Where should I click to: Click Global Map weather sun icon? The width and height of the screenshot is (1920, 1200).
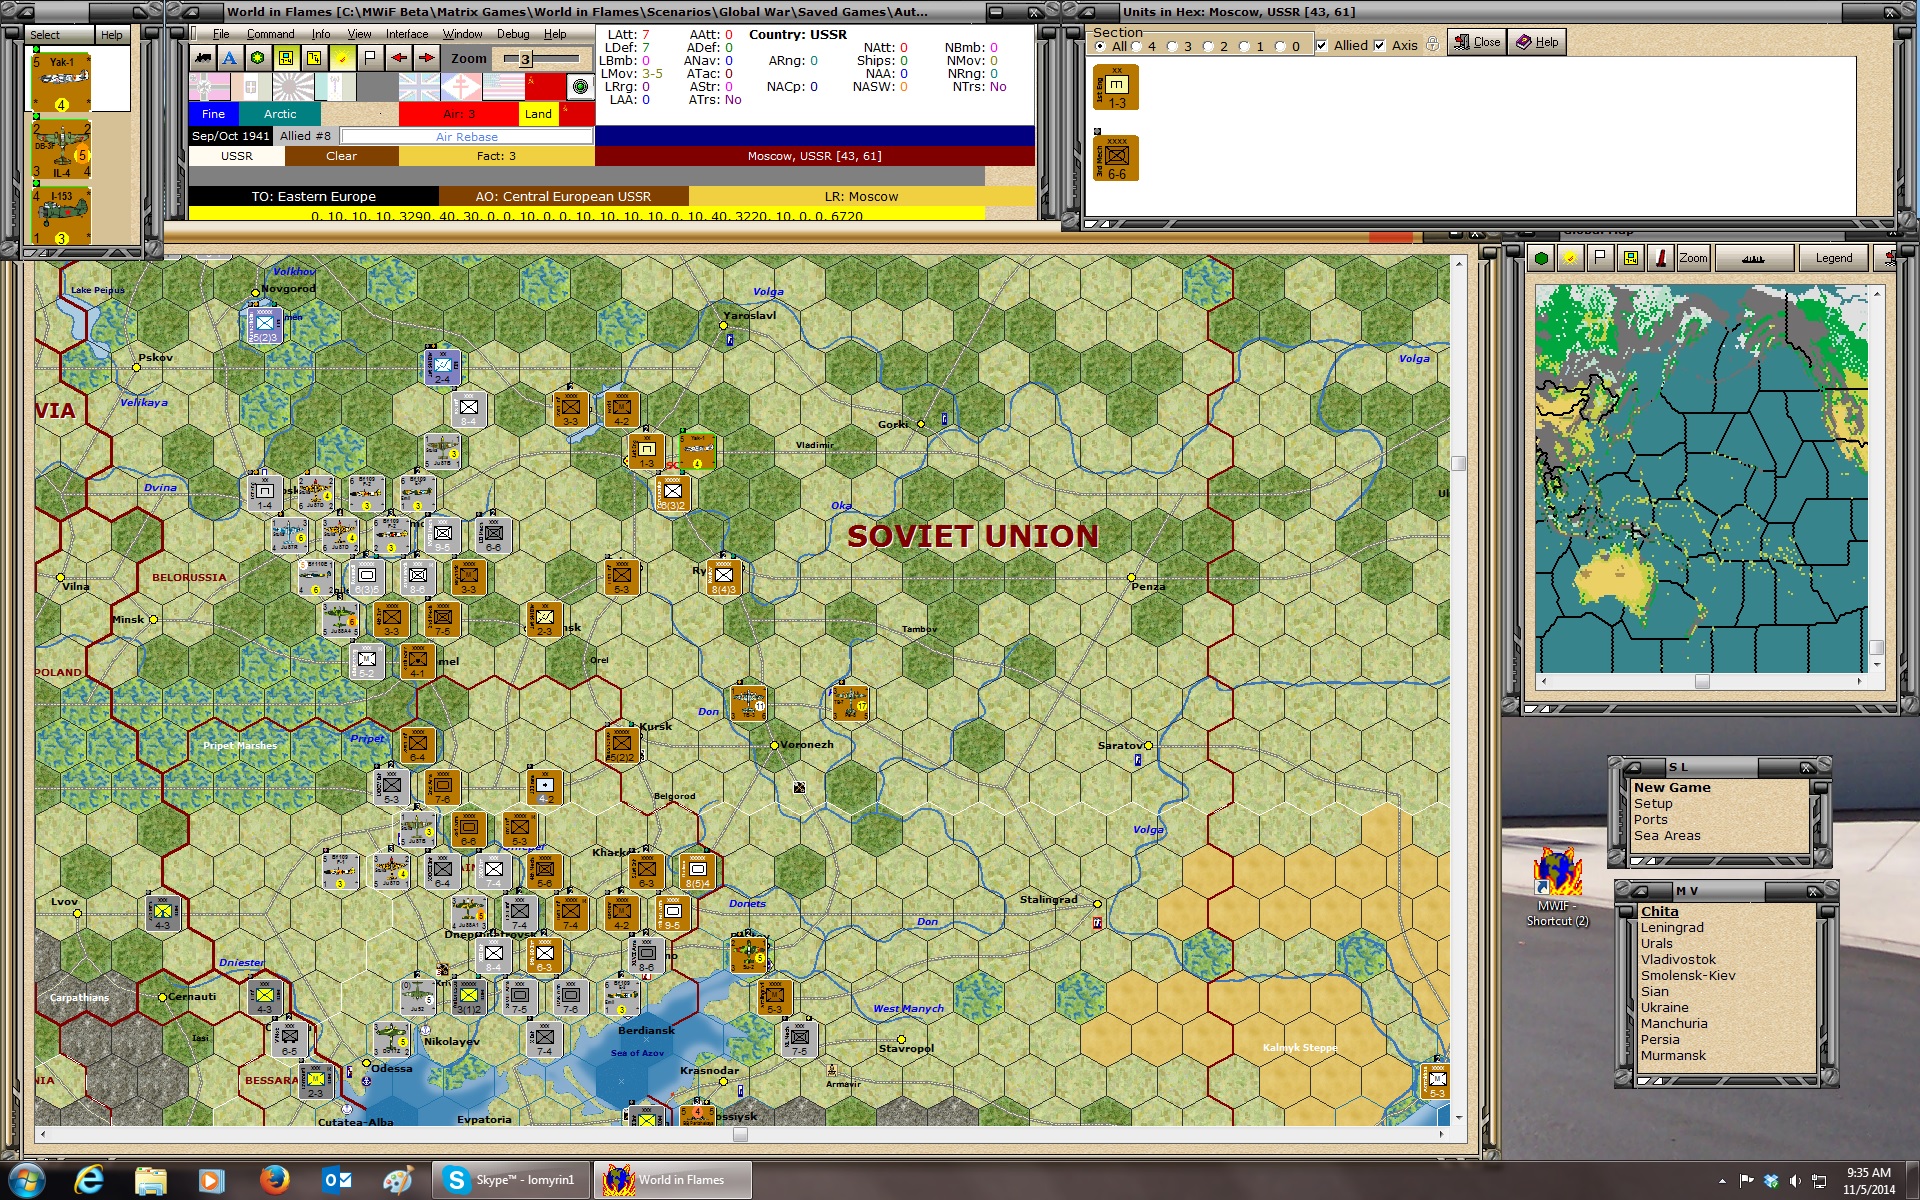click(1571, 258)
